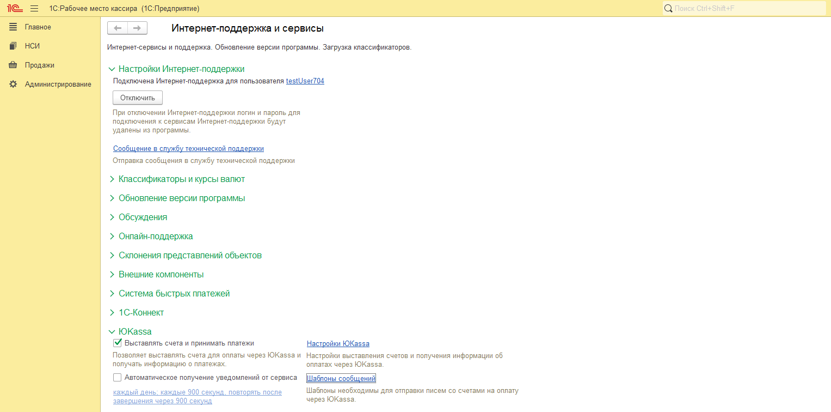Click text Настройки выставления счетов и получения
Viewport: 831px width, 412px height.
[x=404, y=360]
